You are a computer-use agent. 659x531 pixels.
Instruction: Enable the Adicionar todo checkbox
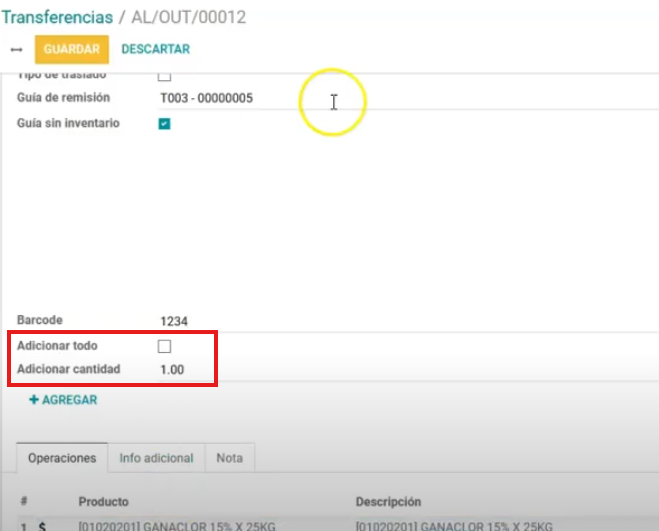tap(164, 346)
